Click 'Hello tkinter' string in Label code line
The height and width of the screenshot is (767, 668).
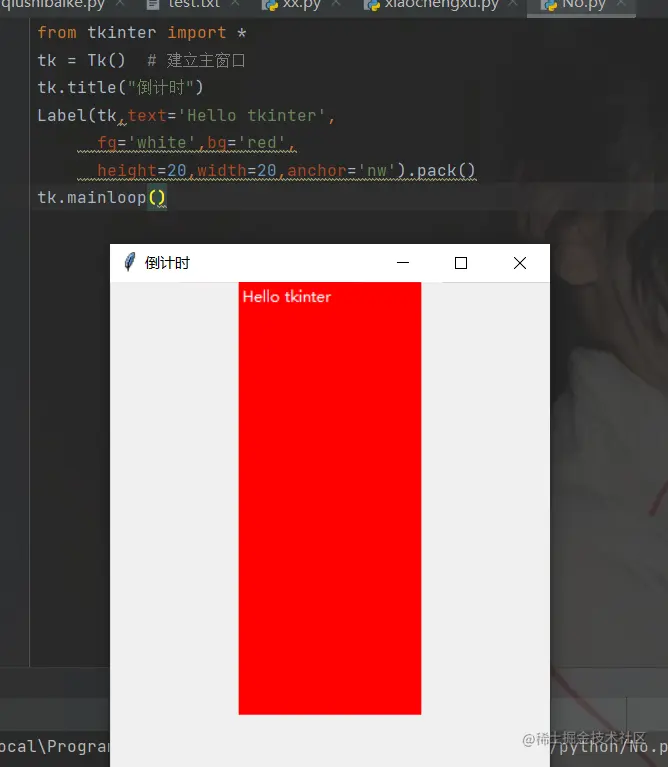coord(251,115)
